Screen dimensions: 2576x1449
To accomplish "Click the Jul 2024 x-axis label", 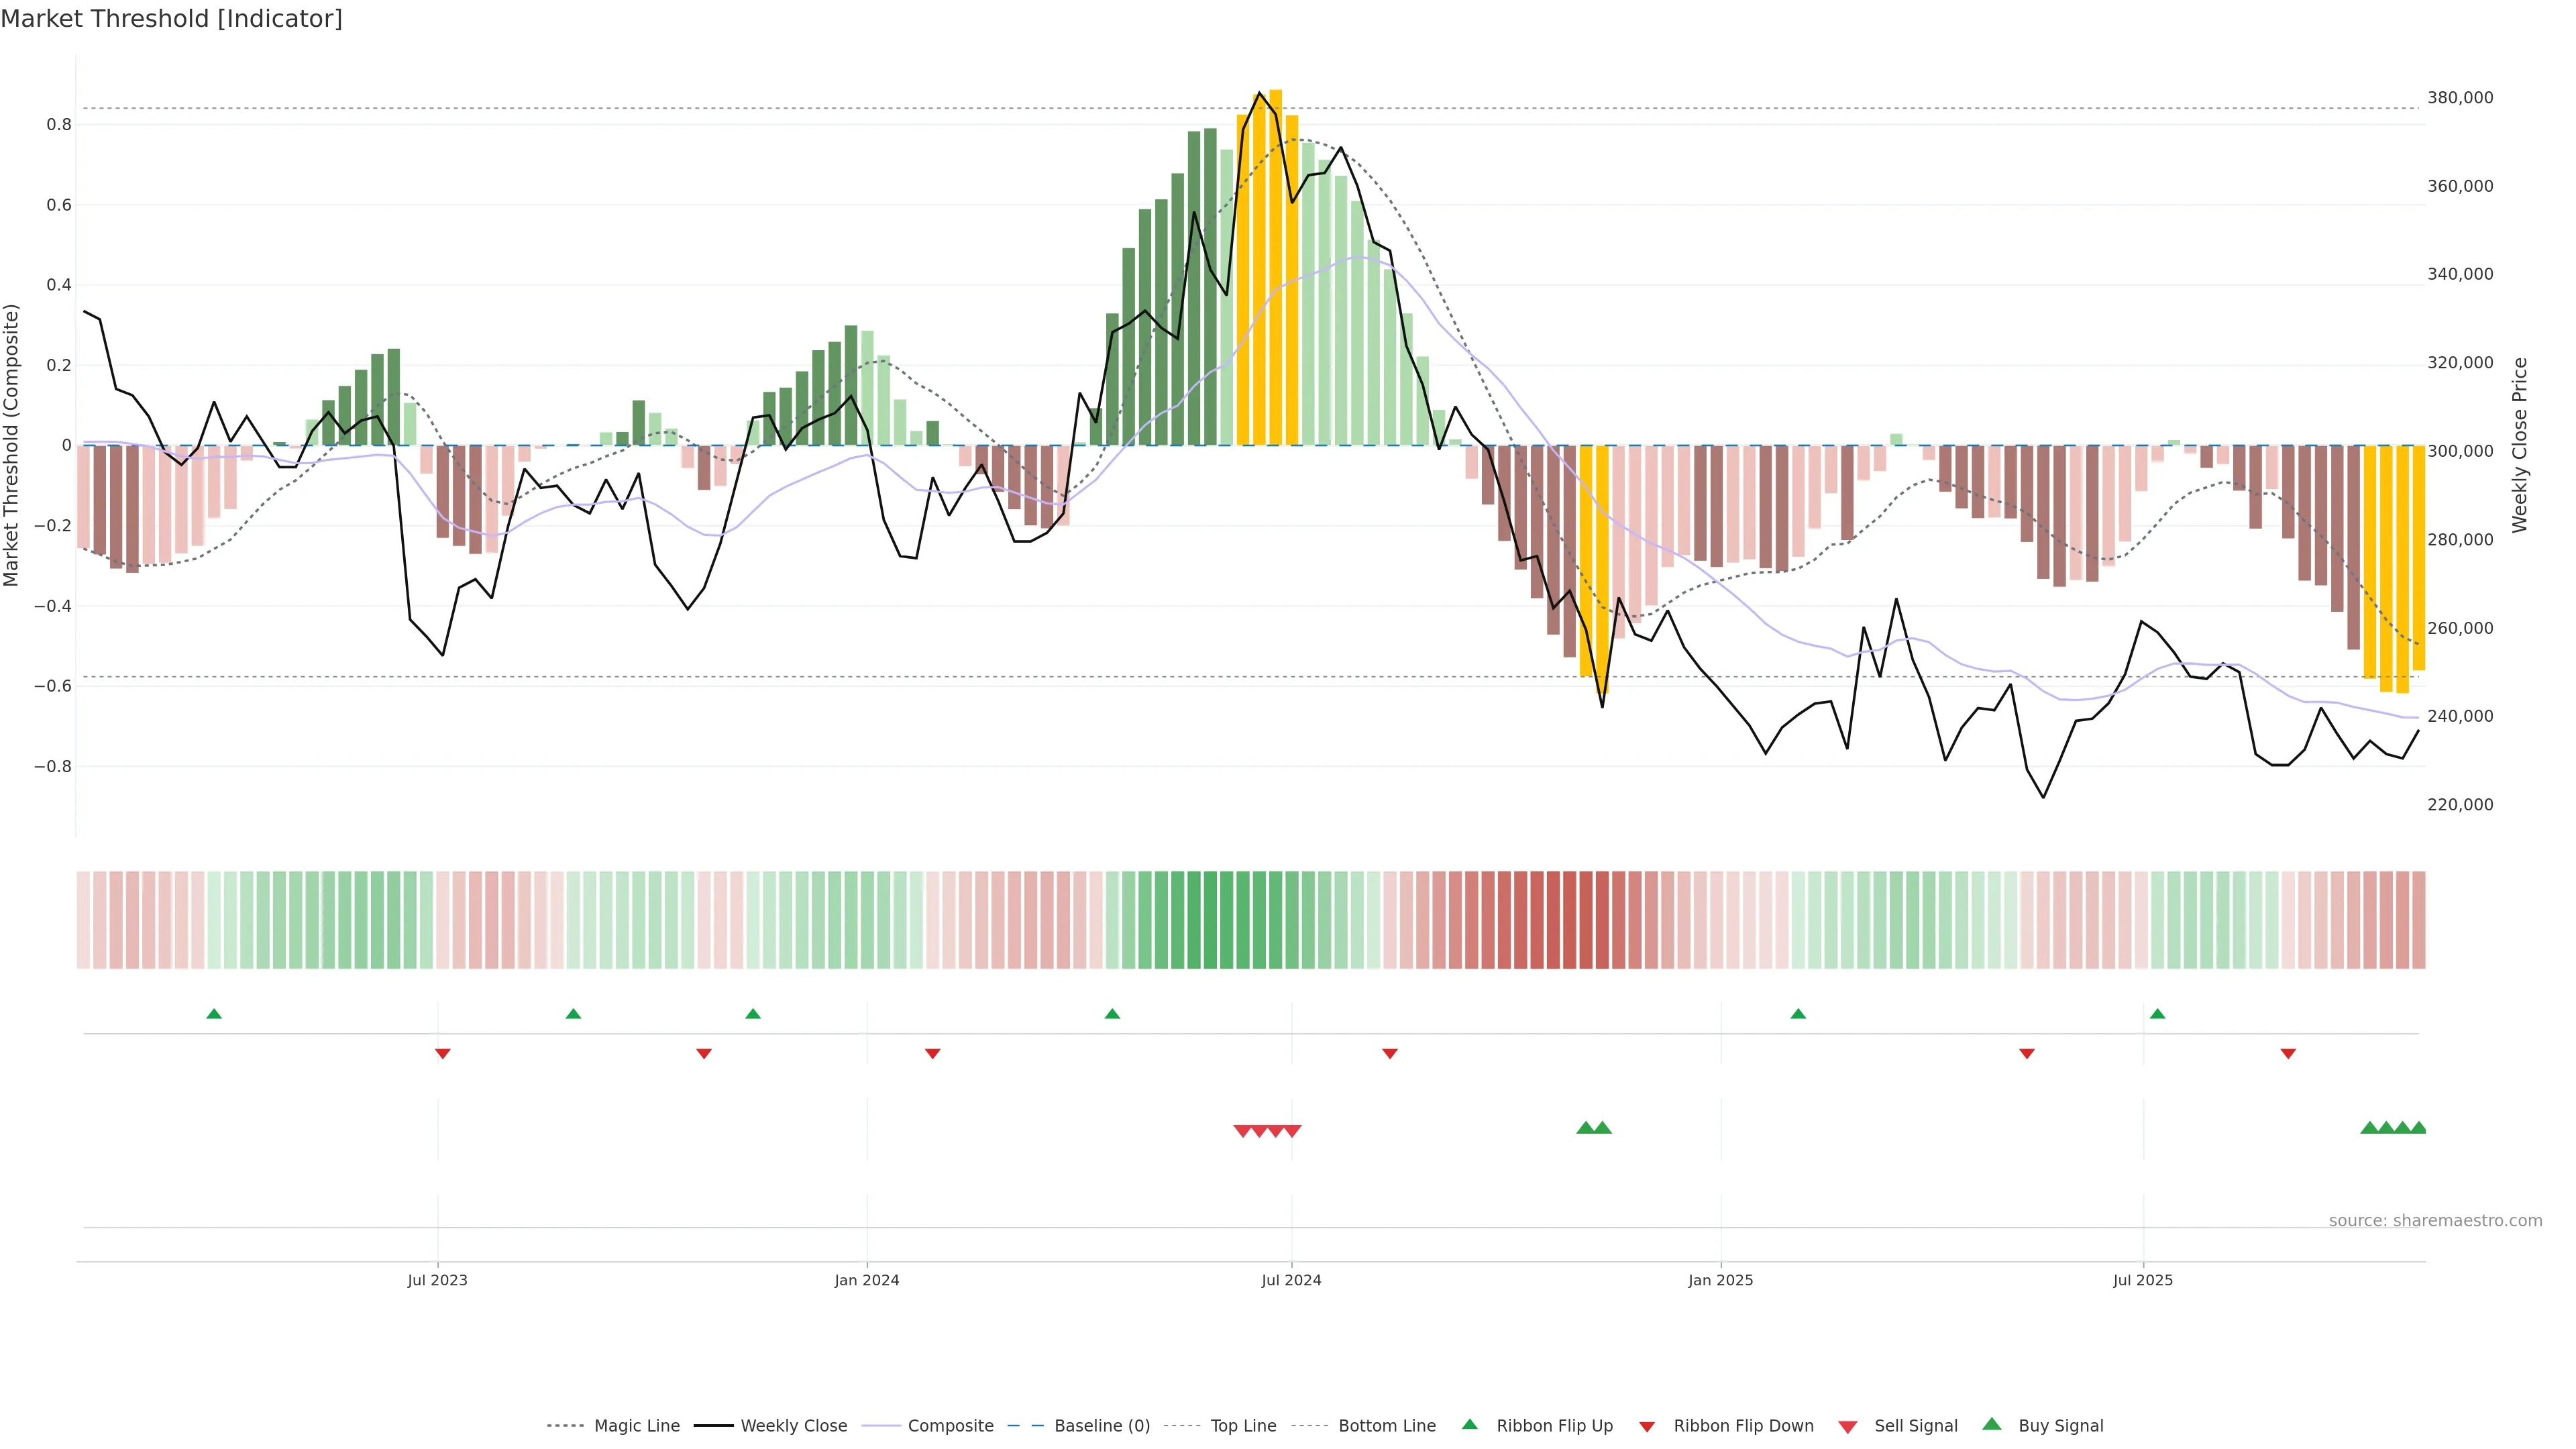I will point(1291,1280).
